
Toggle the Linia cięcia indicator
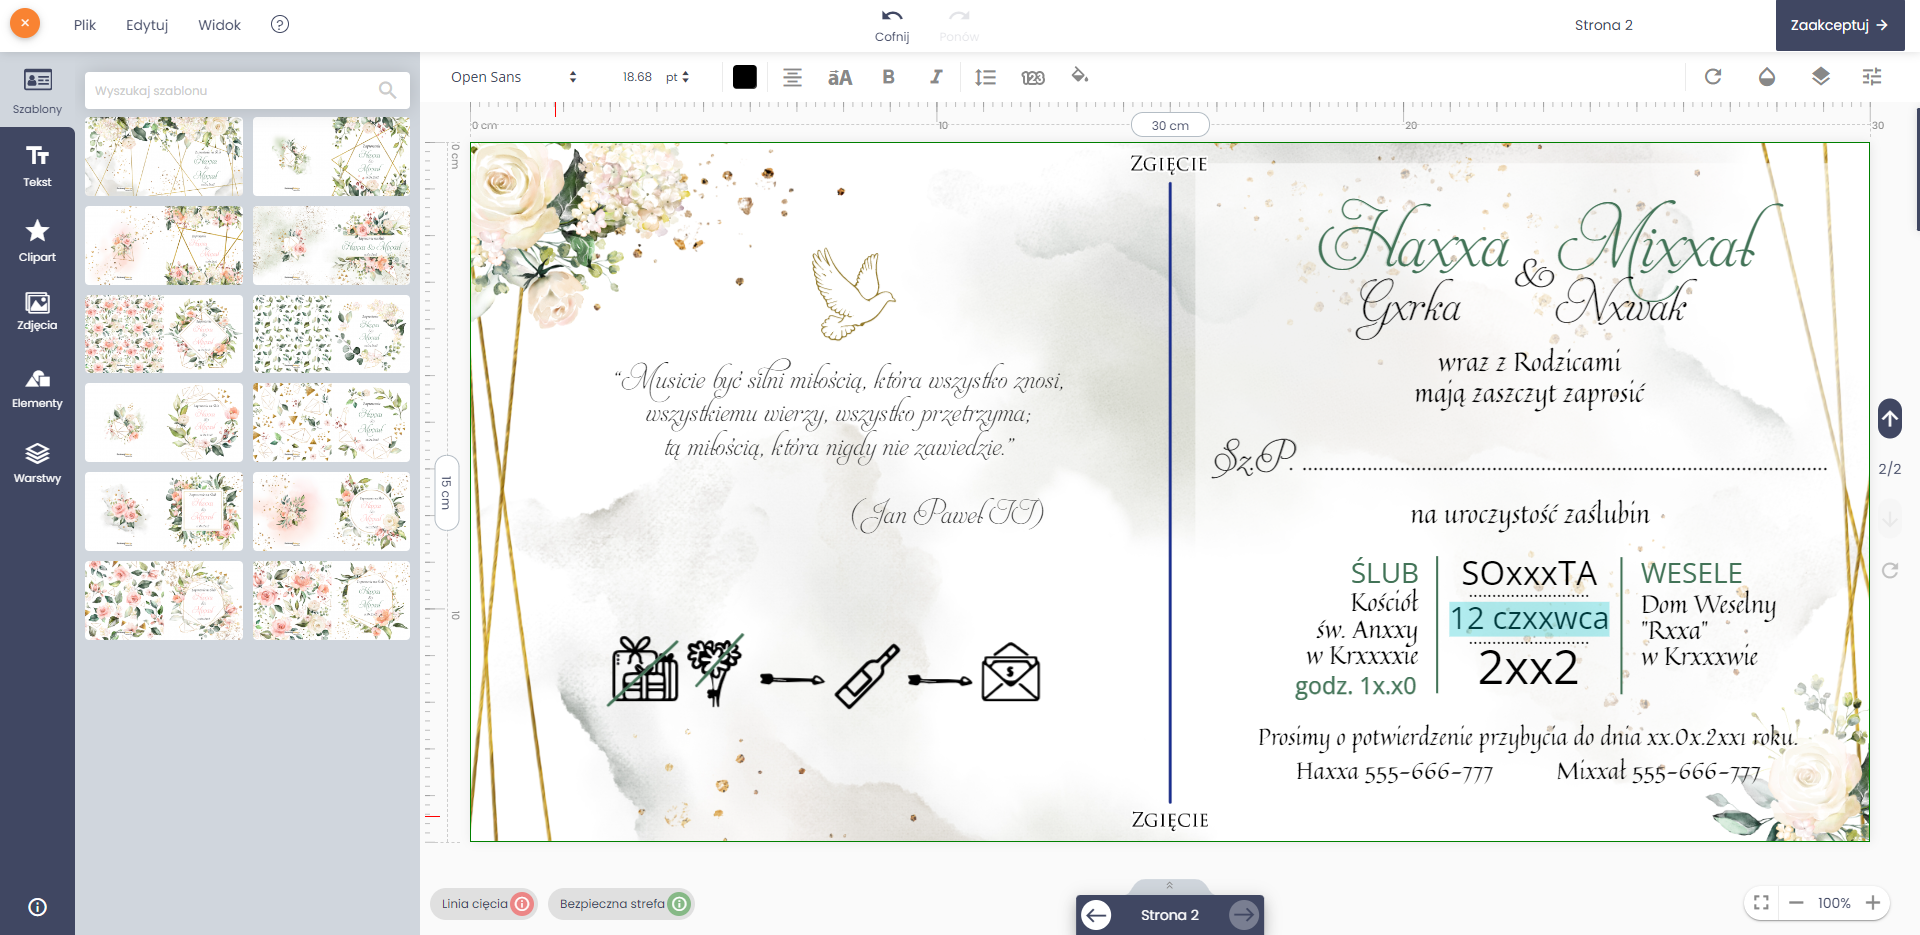pos(484,904)
